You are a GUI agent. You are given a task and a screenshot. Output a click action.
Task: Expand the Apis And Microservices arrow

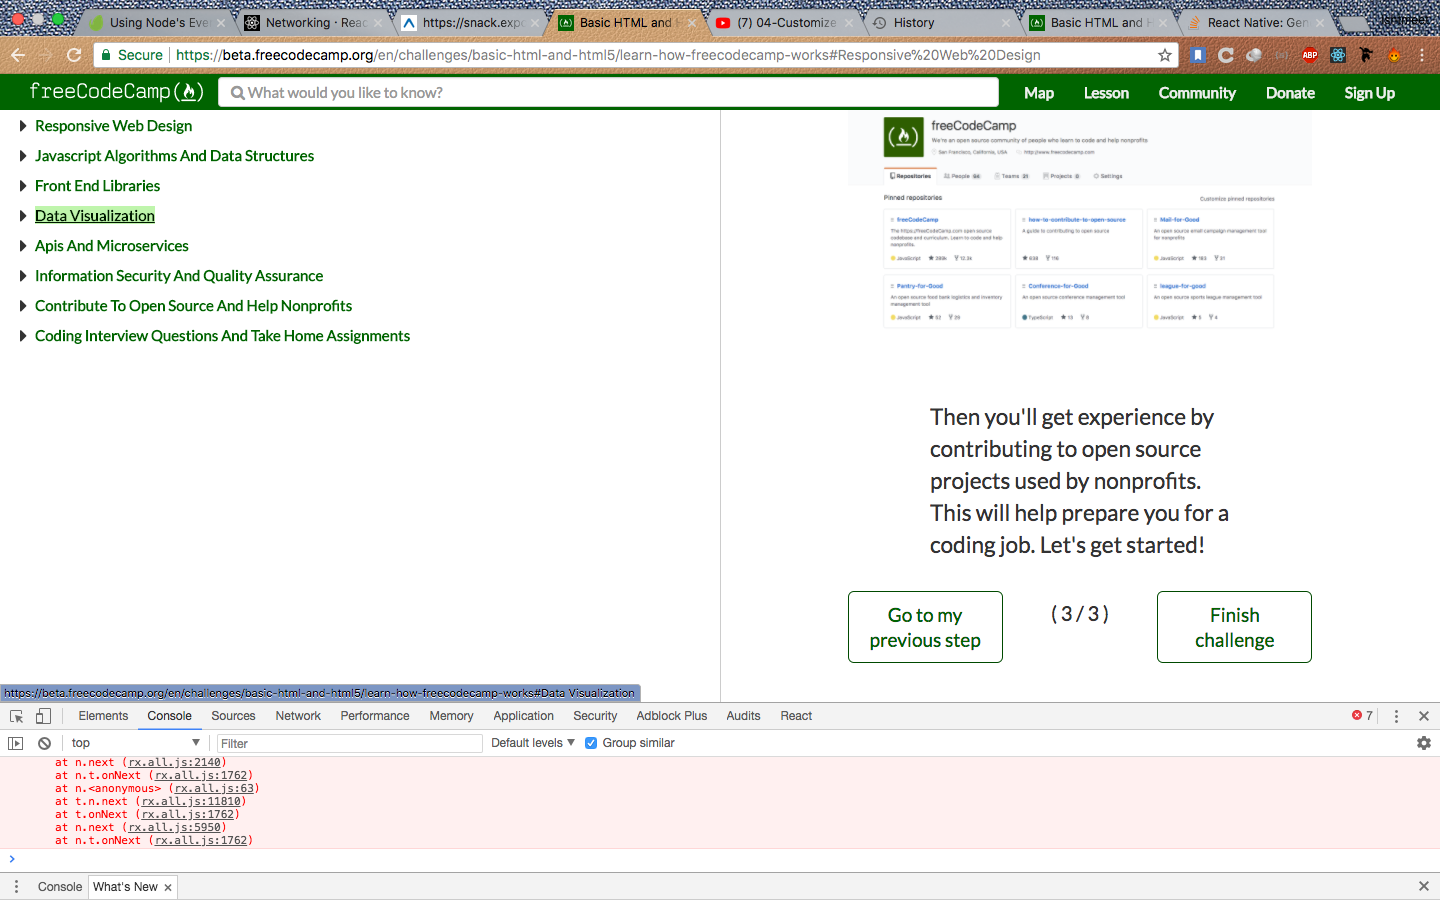(x=23, y=246)
